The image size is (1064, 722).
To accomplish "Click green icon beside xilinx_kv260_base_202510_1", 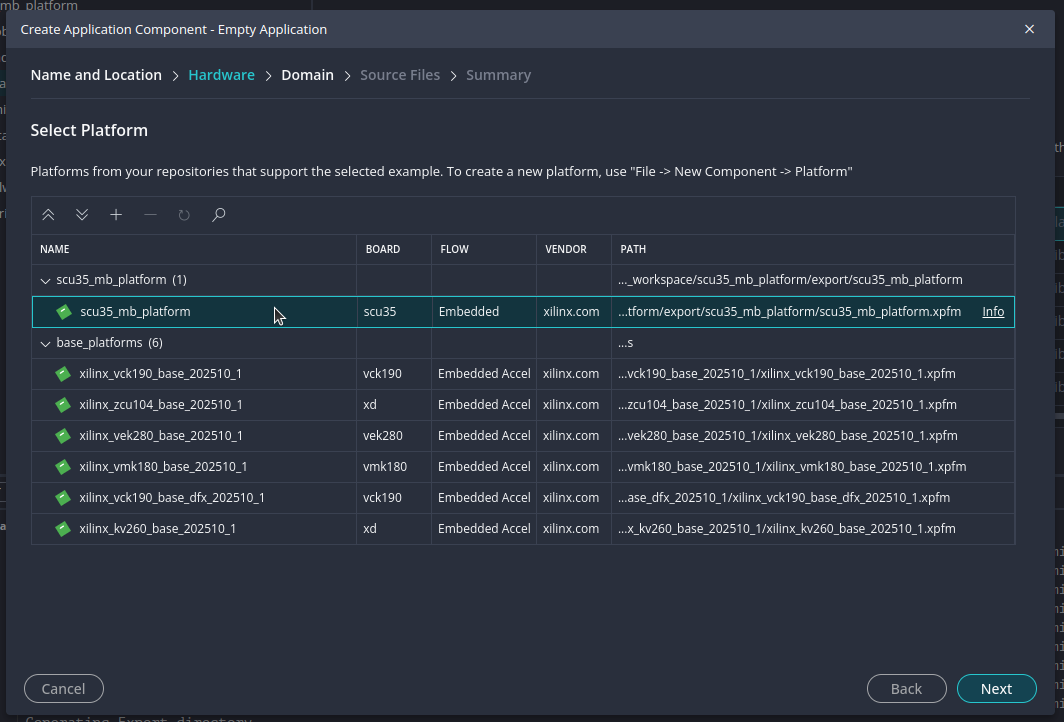I will pyautogui.click(x=64, y=529).
